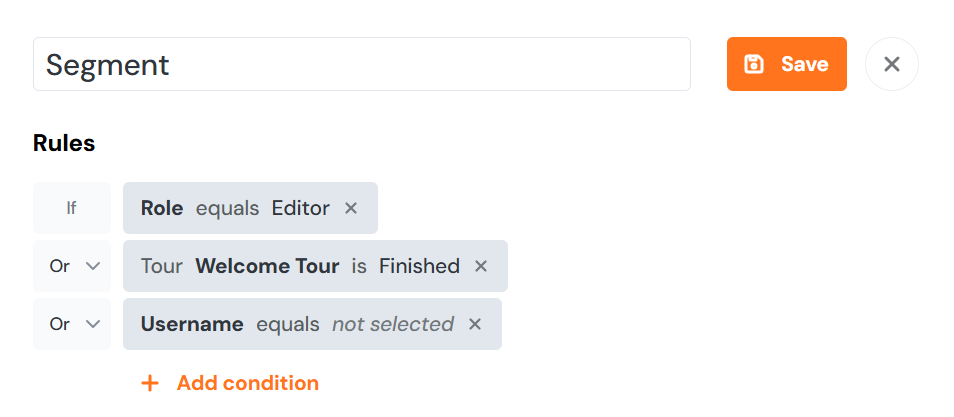Pick a value for 'not selected' username
Screen dimensions: 954x417
coord(393,324)
